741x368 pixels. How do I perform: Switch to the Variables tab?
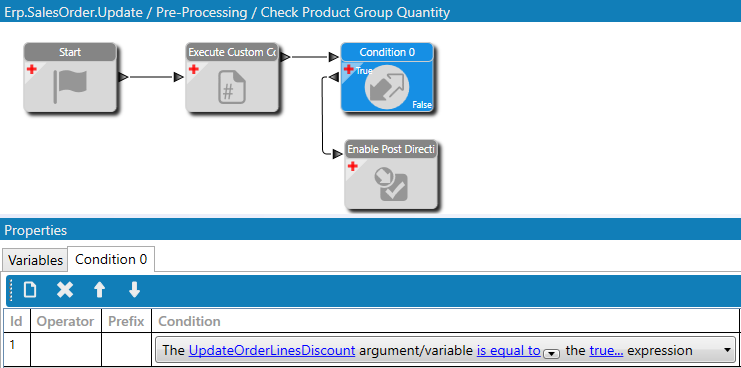pos(35,260)
